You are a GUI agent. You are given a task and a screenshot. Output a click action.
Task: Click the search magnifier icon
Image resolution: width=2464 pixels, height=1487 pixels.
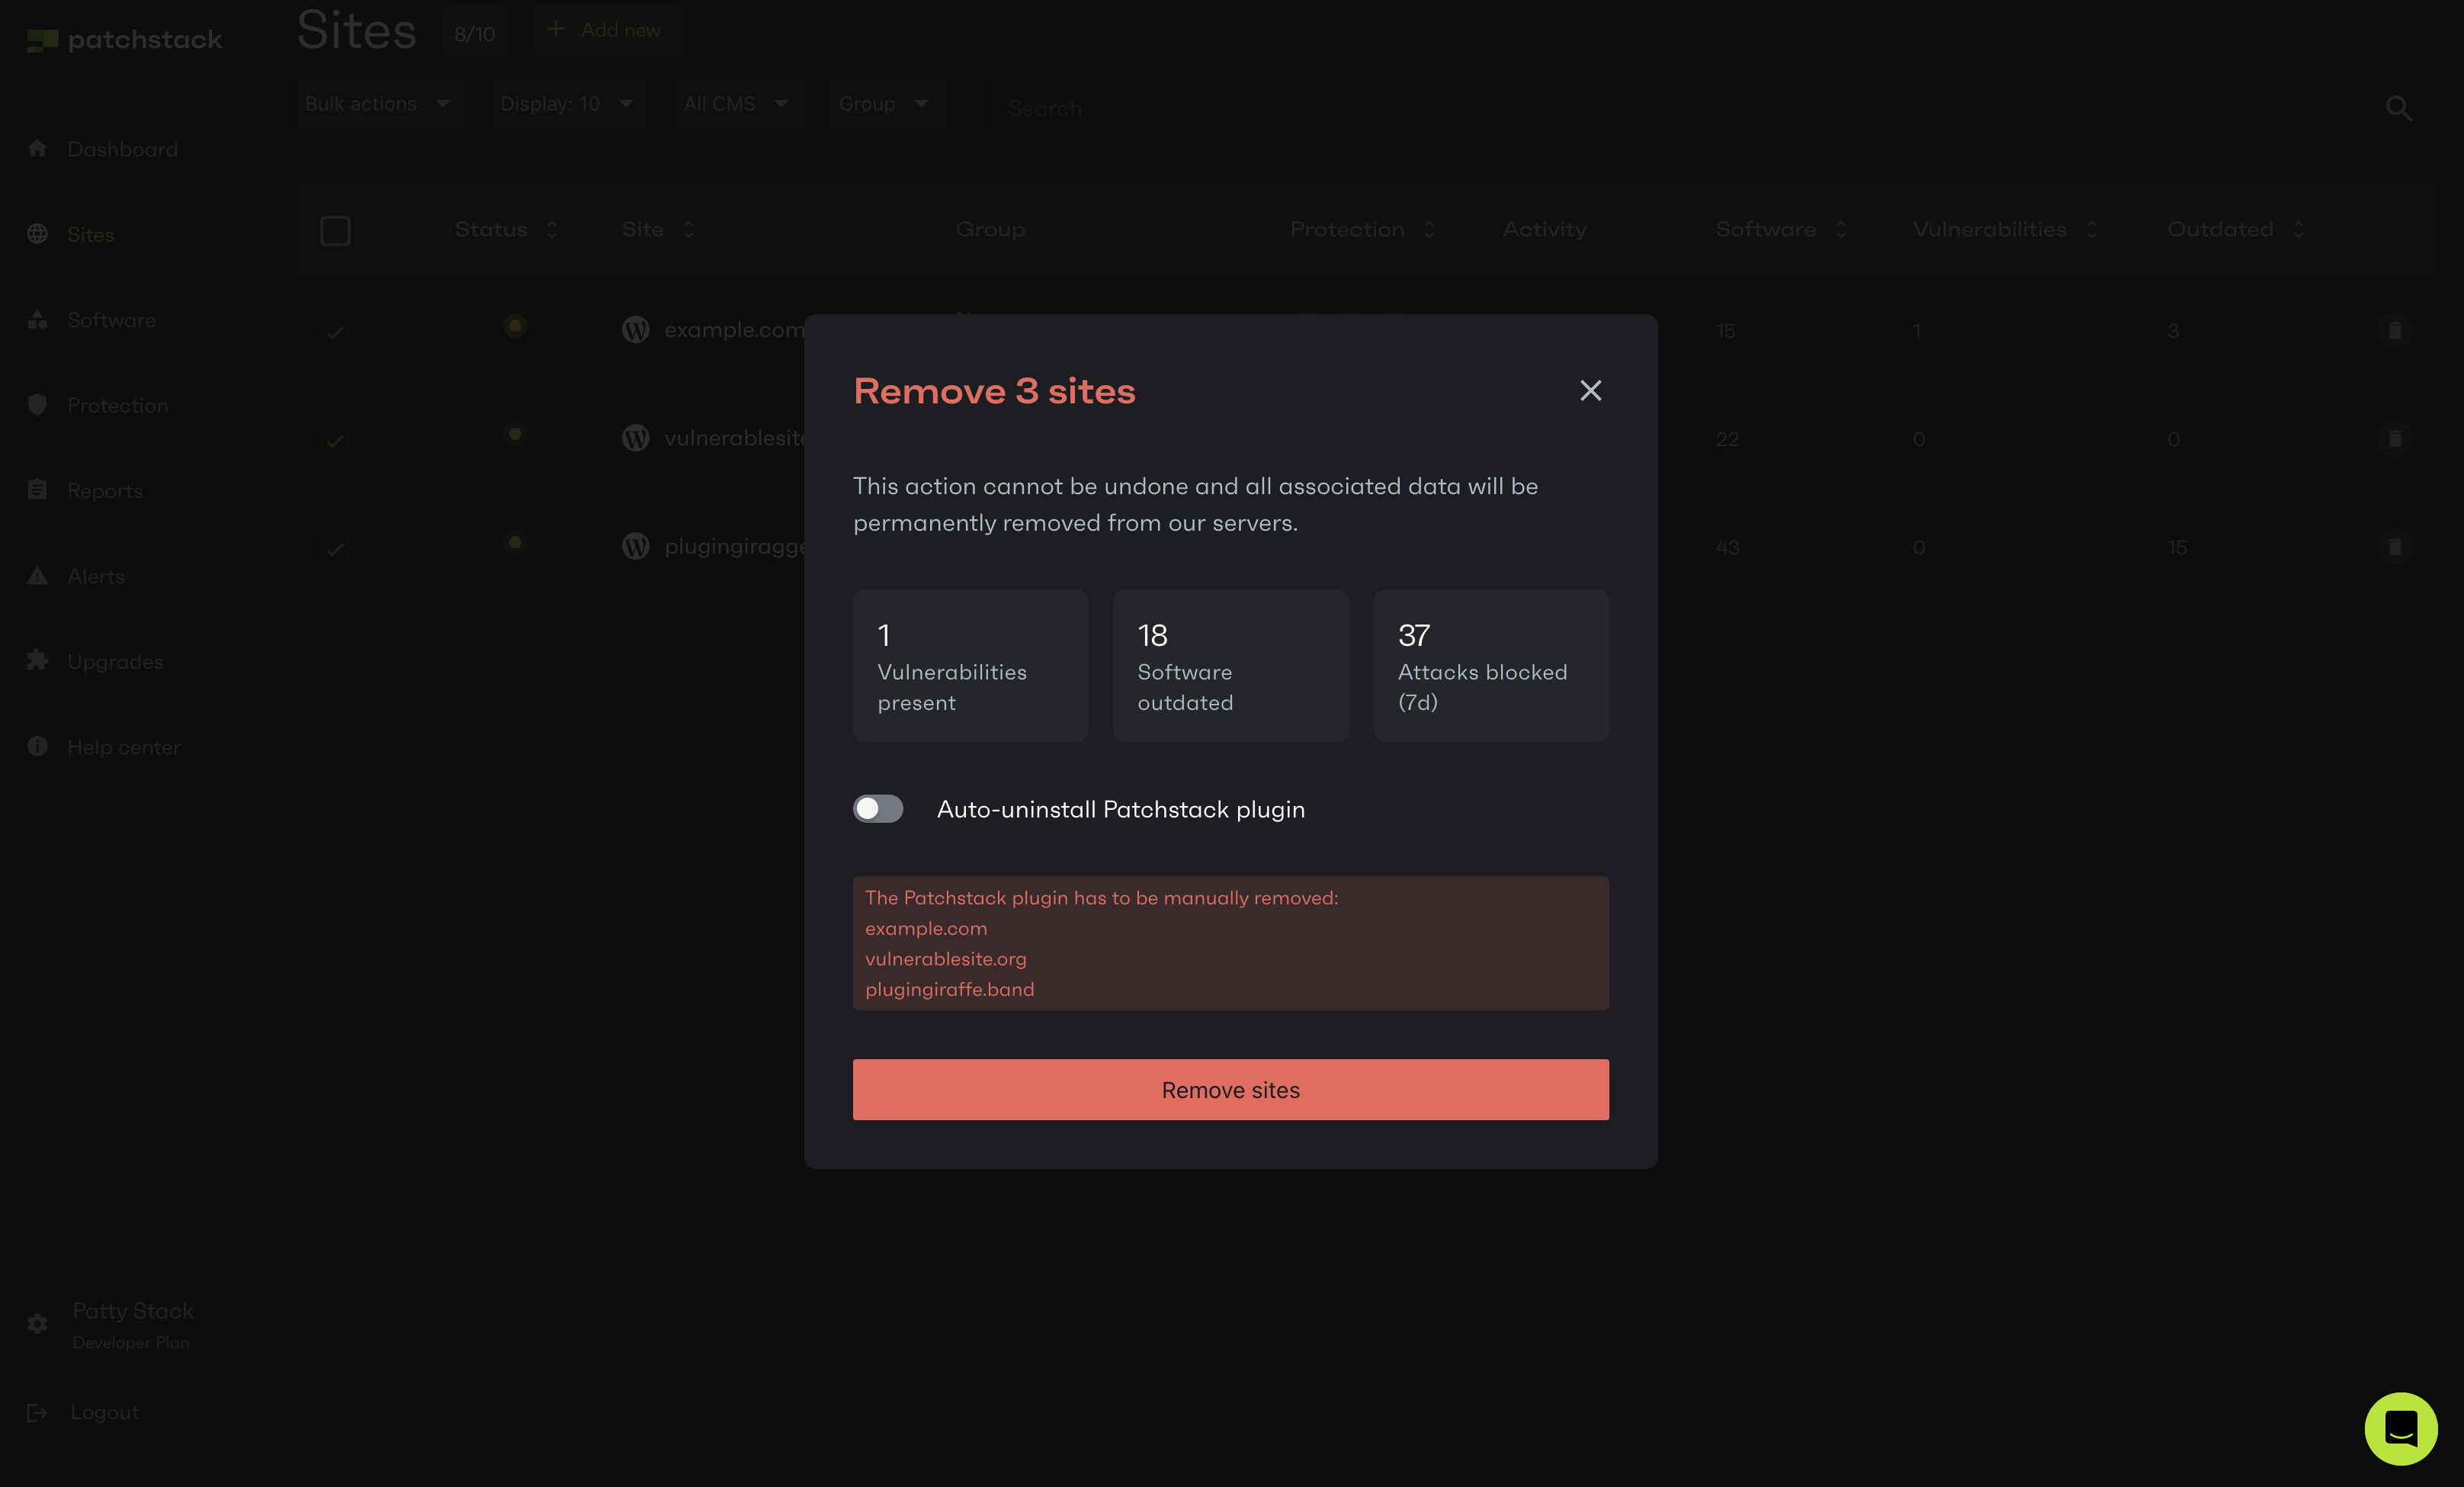[x=2398, y=107]
